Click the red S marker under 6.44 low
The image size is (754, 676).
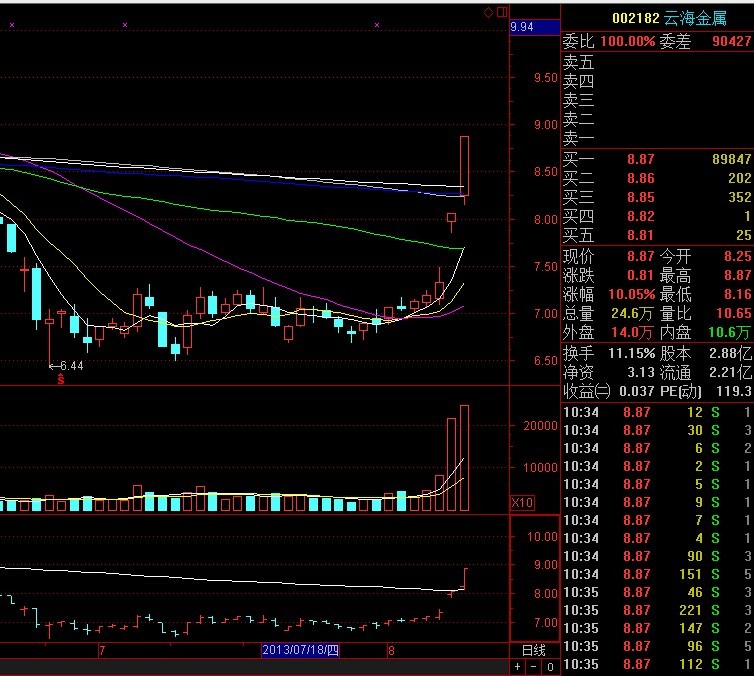click(61, 379)
